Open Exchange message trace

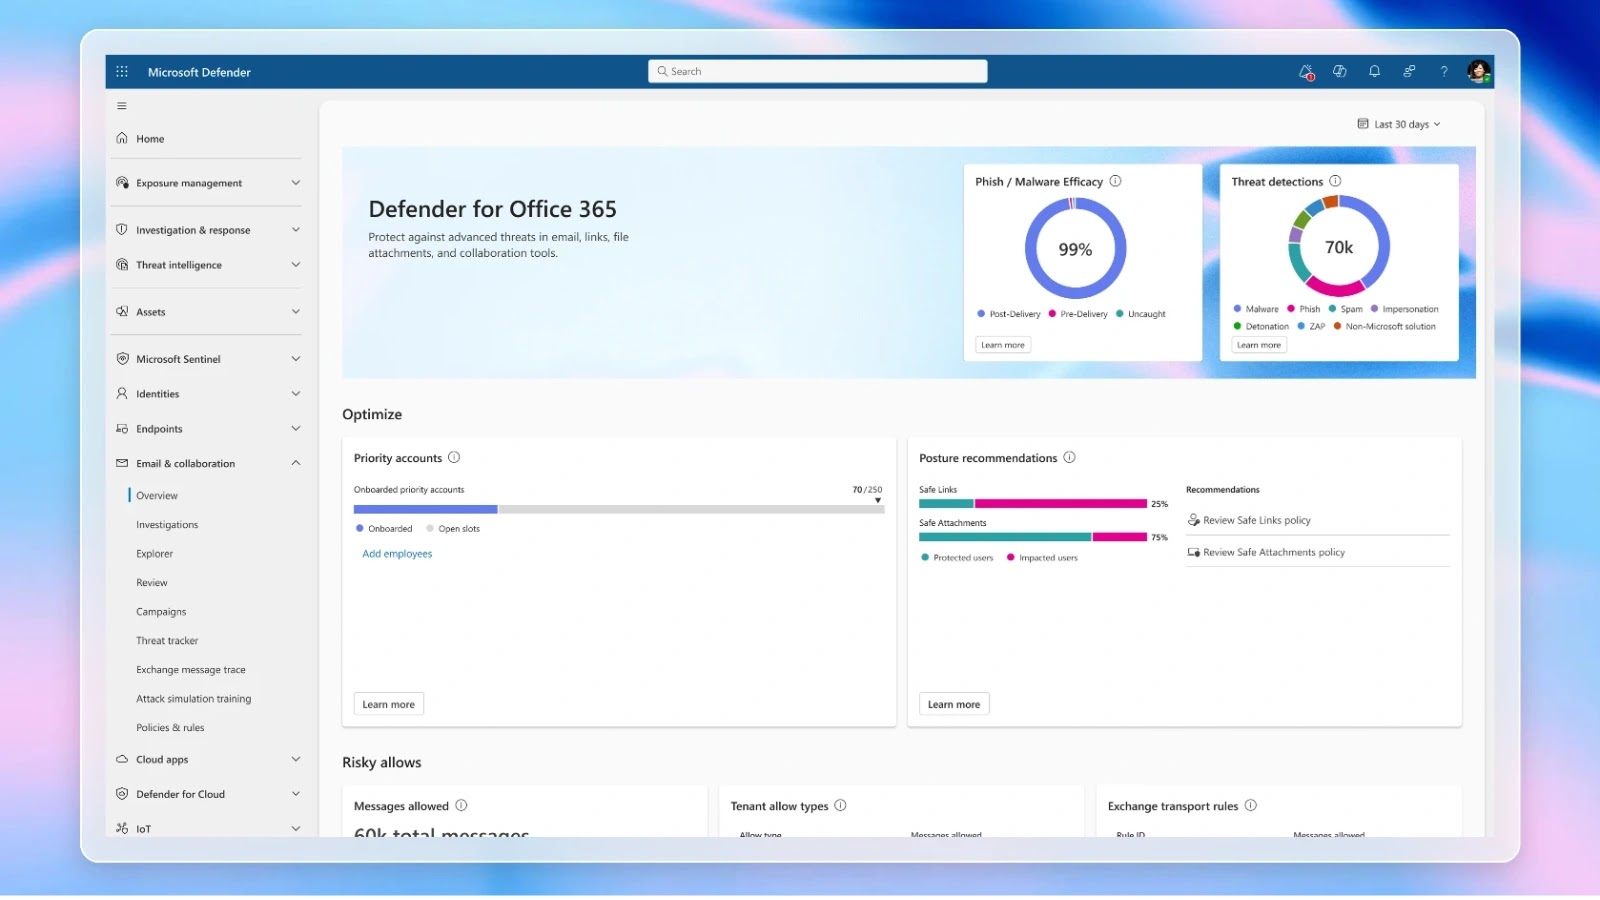(191, 670)
